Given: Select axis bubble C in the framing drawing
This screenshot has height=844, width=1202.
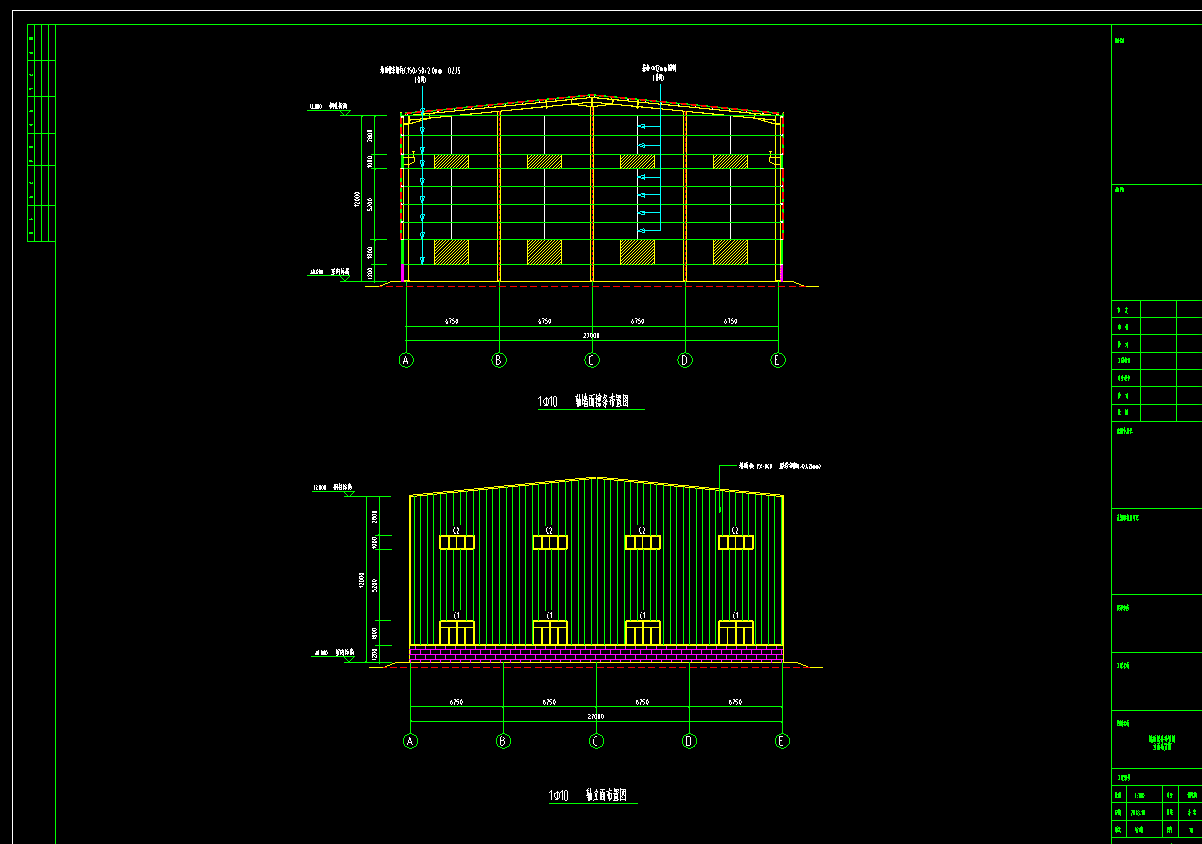Looking at the screenshot, I should (592, 360).
